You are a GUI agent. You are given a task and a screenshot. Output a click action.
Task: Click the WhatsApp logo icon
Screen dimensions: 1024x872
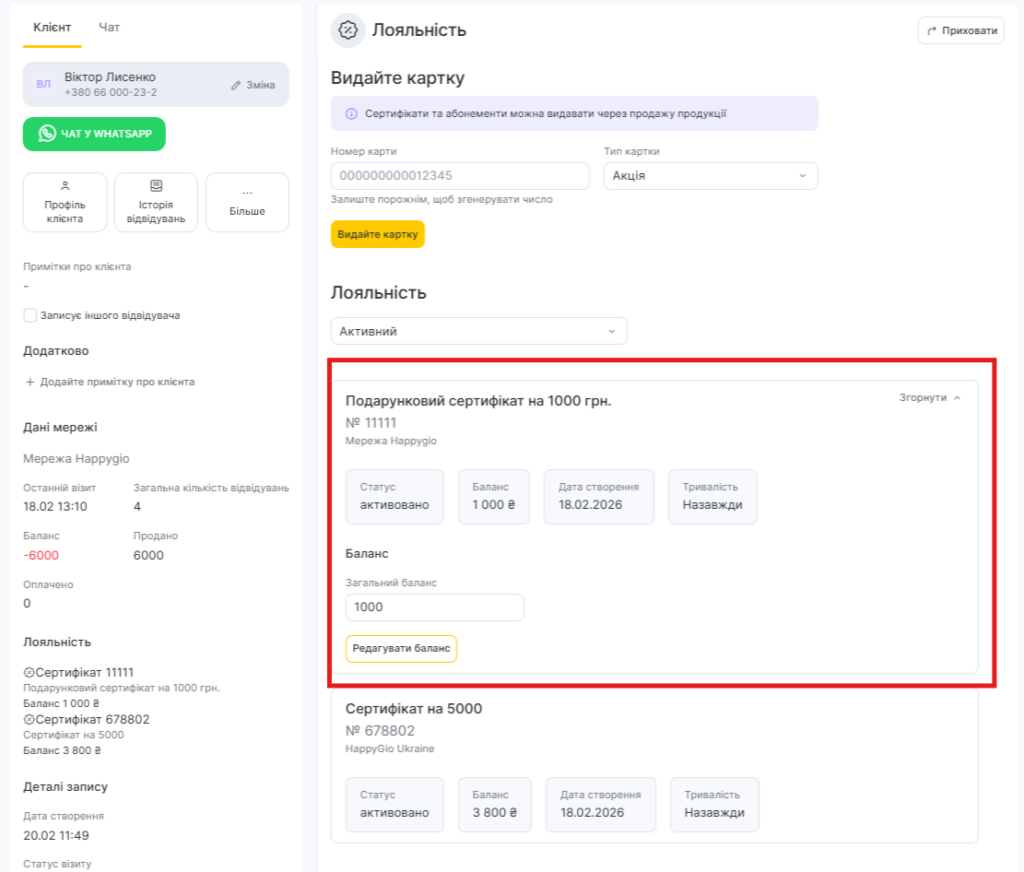tap(47, 134)
